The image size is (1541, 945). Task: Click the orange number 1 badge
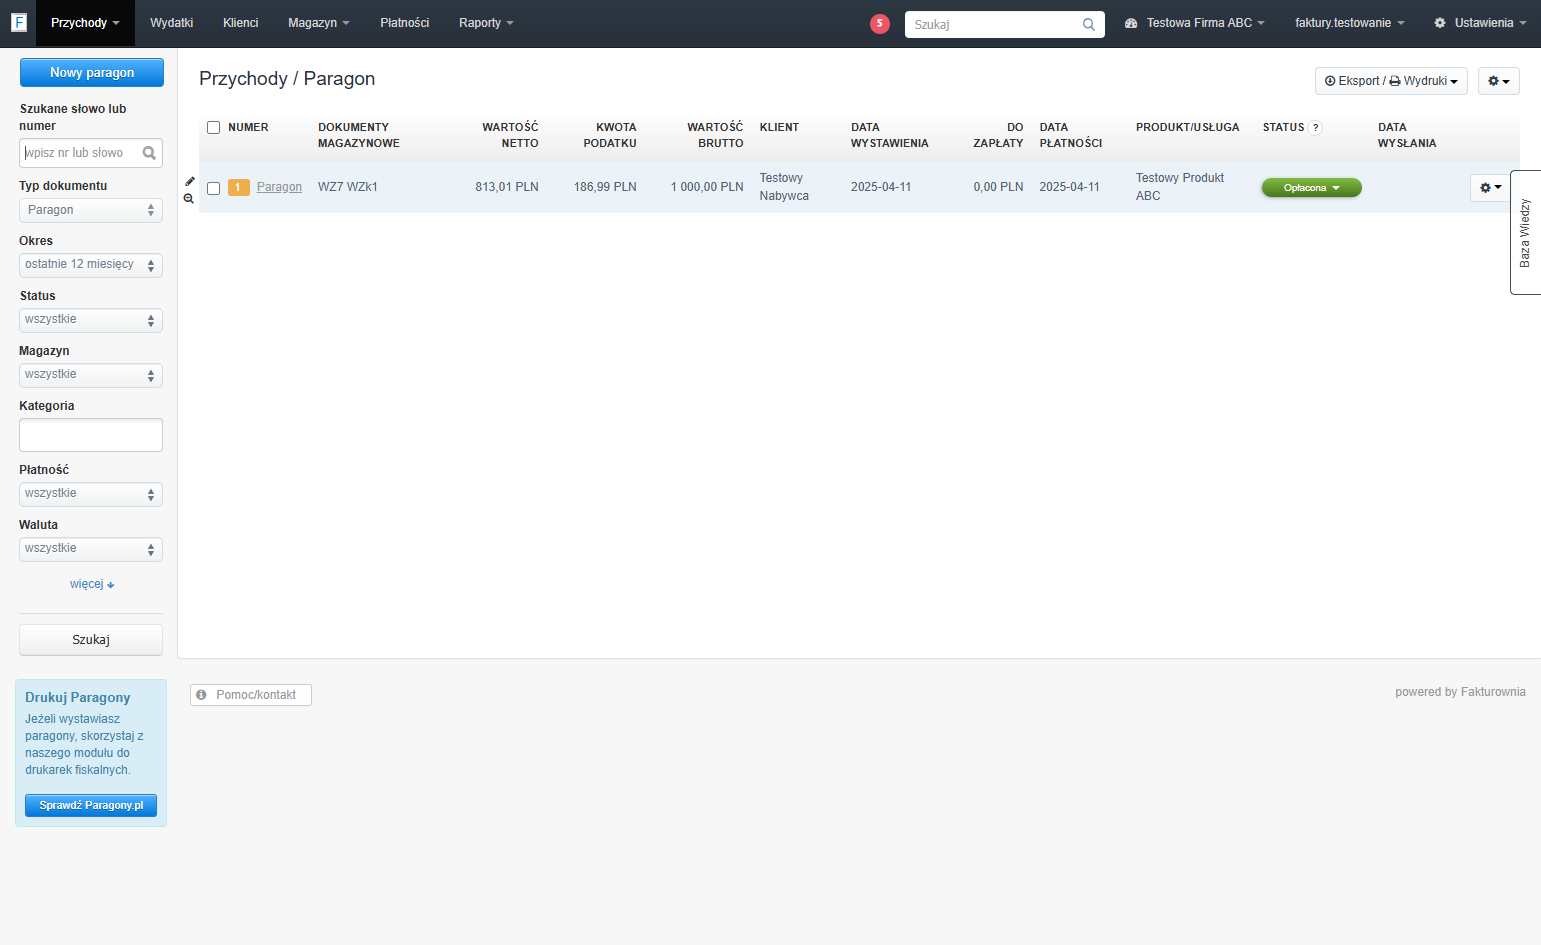[x=238, y=187]
